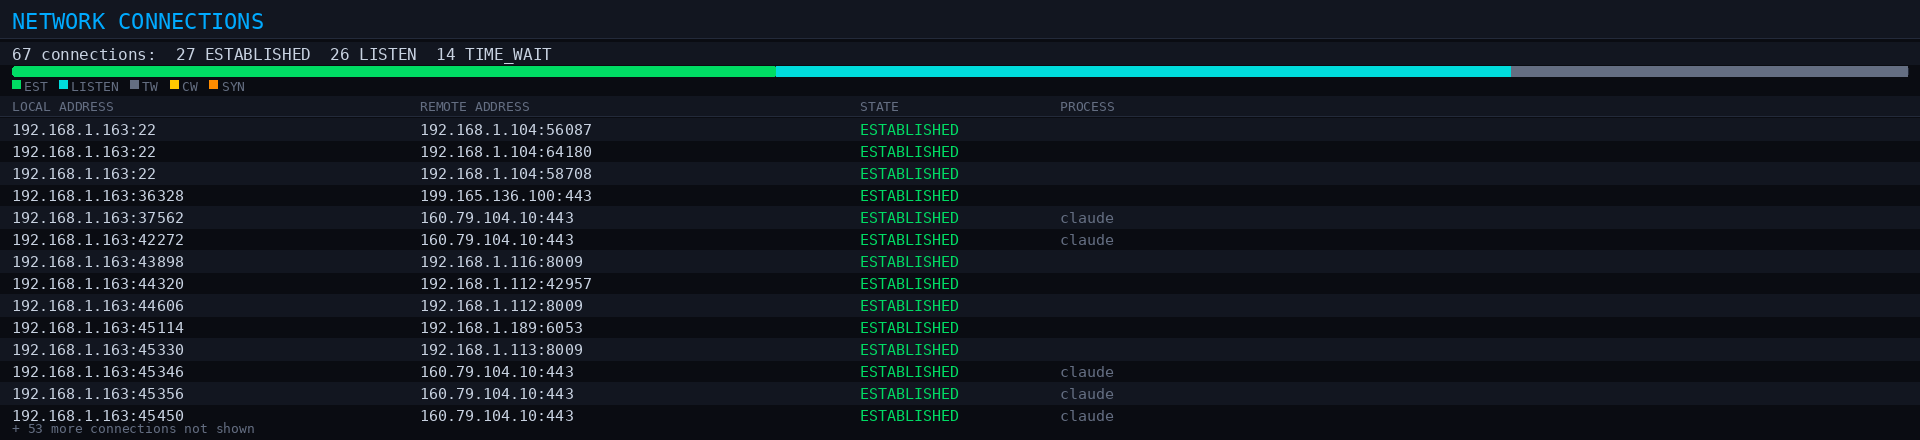
Task: Click the STATE column header
Action: [879, 107]
